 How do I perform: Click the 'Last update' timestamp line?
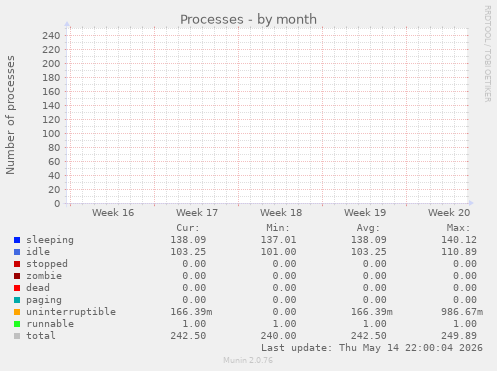tap(372, 348)
